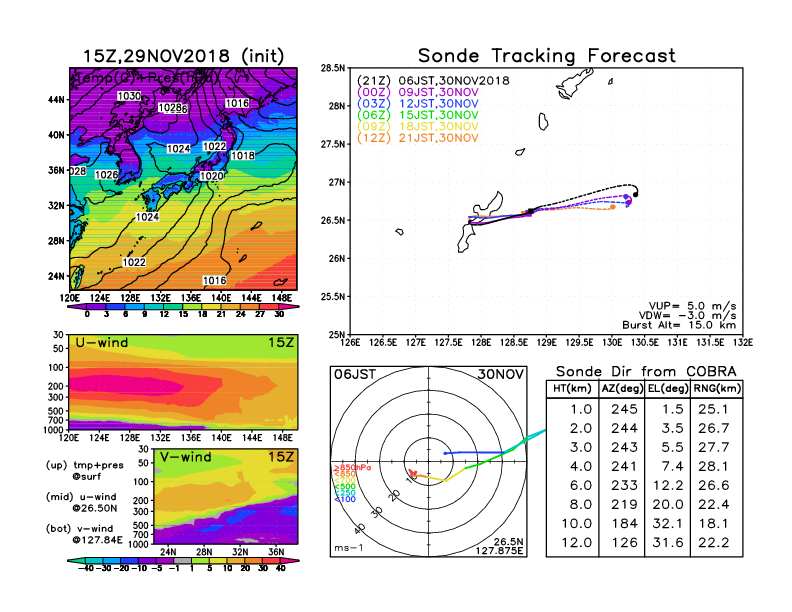Click the 'Sonde Tracking Forecast' heading
This screenshot has width=792, height=612.
pos(547,56)
